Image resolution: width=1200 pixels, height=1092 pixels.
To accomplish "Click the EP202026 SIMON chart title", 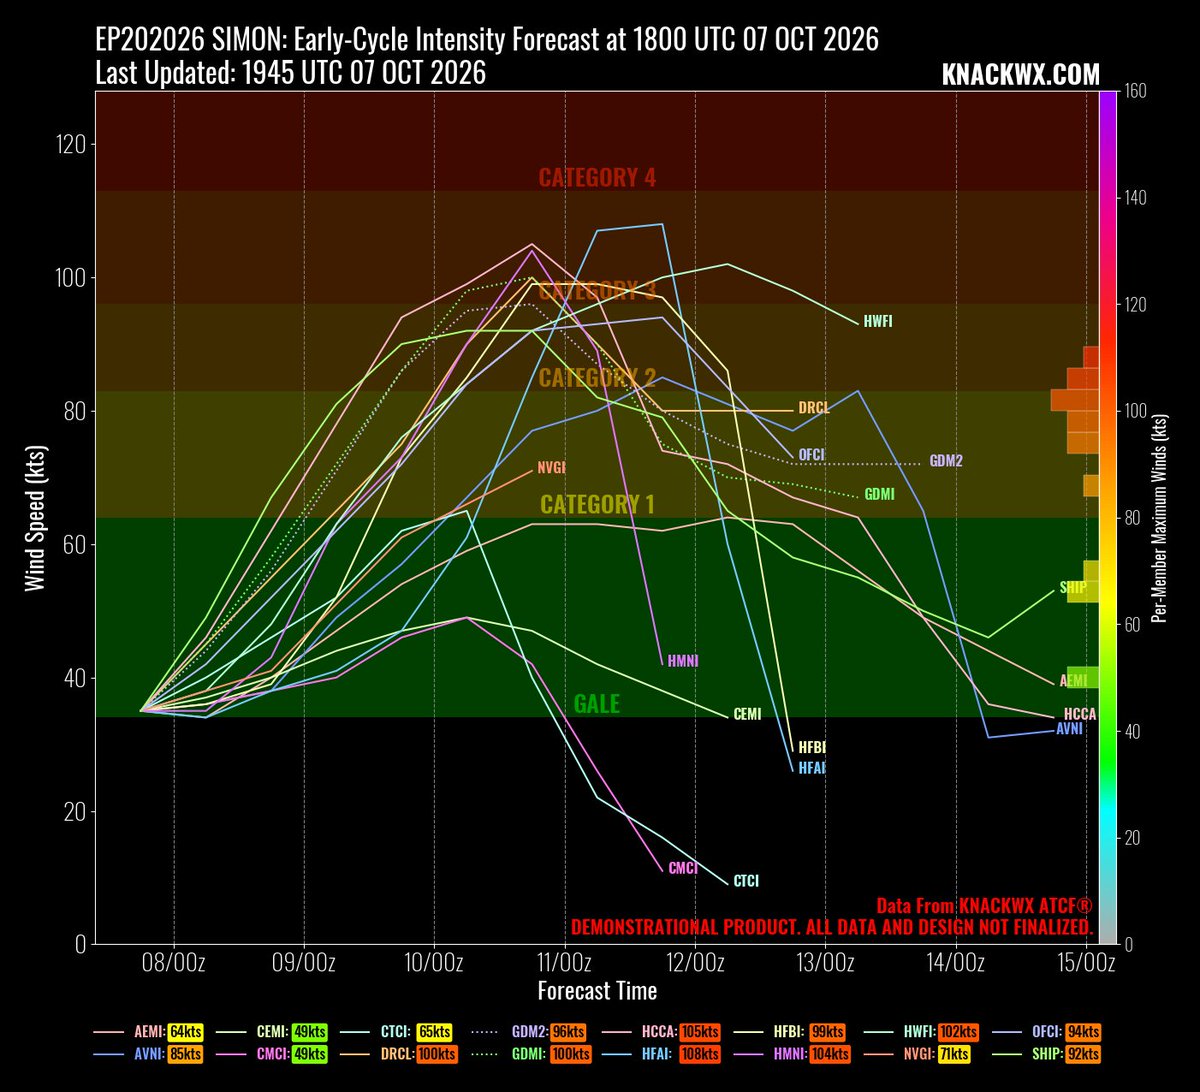I will tap(487, 40).
